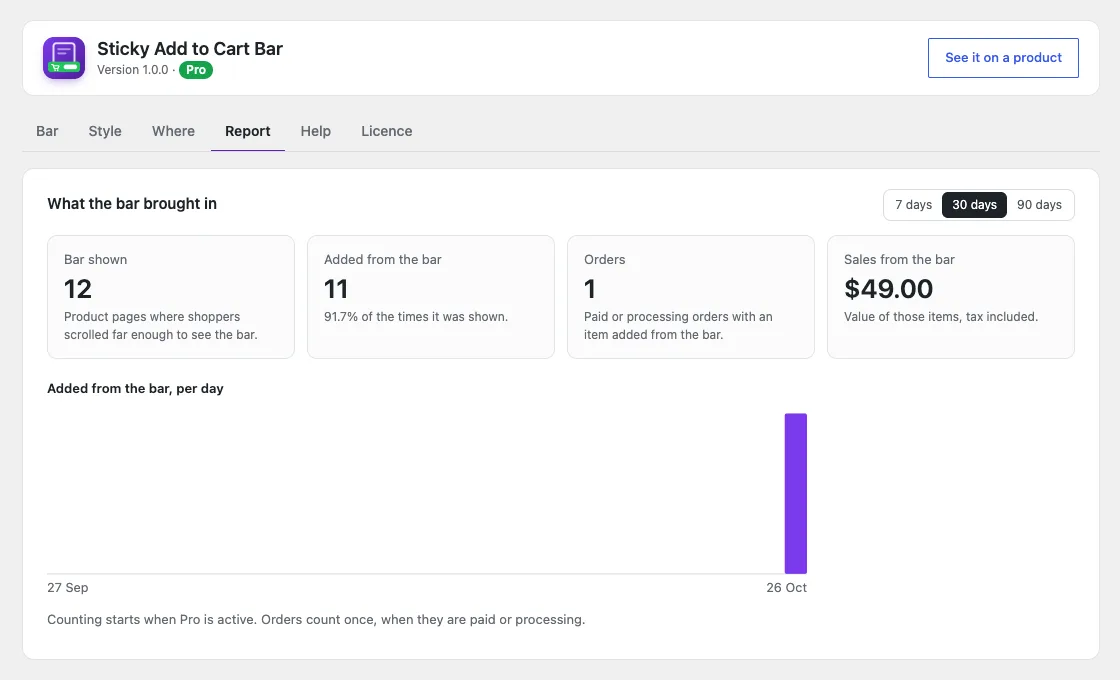Click the 26 Oct axis label
Image resolution: width=1120 pixels, height=680 pixels.
(x=786, y=588)
